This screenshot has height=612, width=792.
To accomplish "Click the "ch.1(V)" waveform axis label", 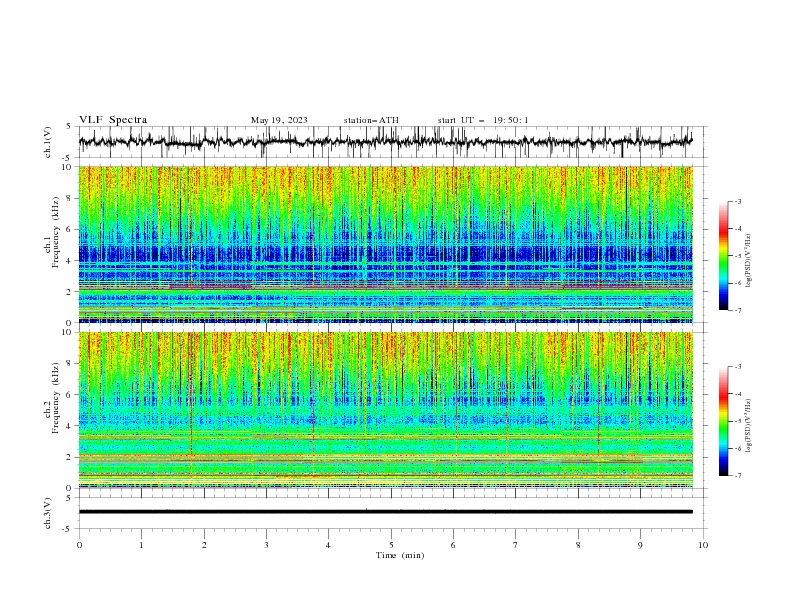I will point(48,142).
